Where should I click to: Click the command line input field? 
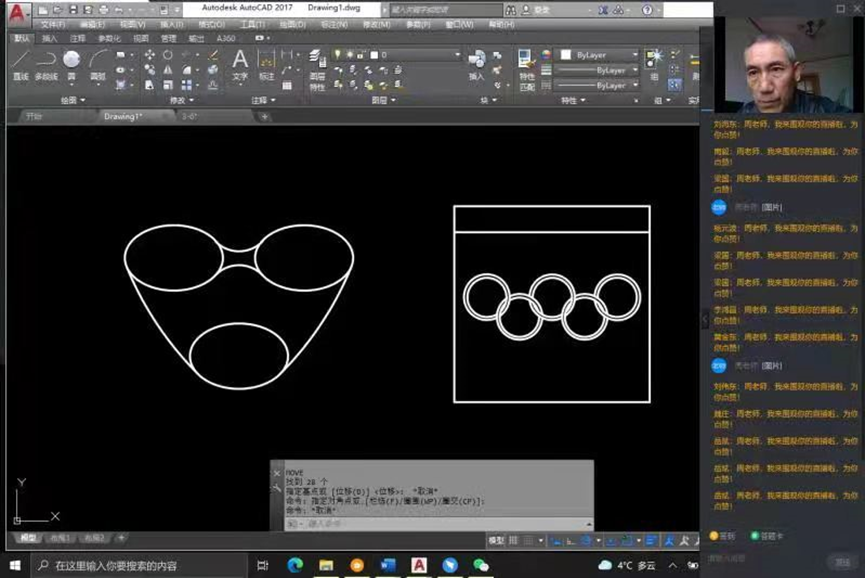(400, 523)
